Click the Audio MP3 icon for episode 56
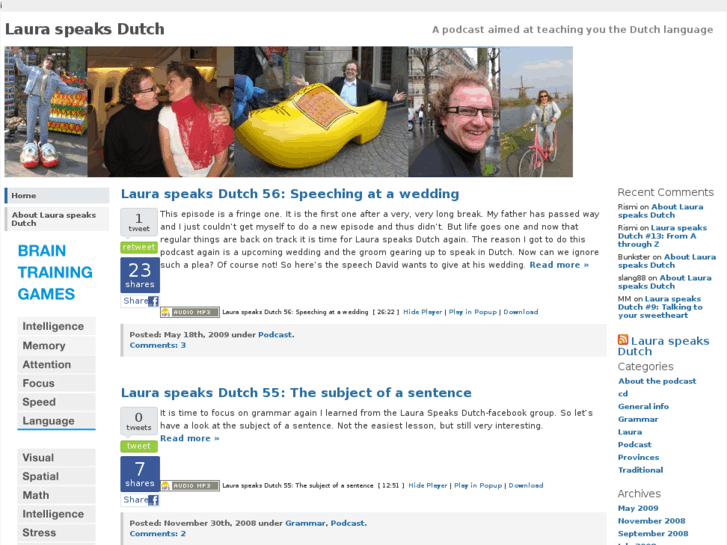This screenshot has width=727, height=545. pyautogui.click(x=190, y=312)
